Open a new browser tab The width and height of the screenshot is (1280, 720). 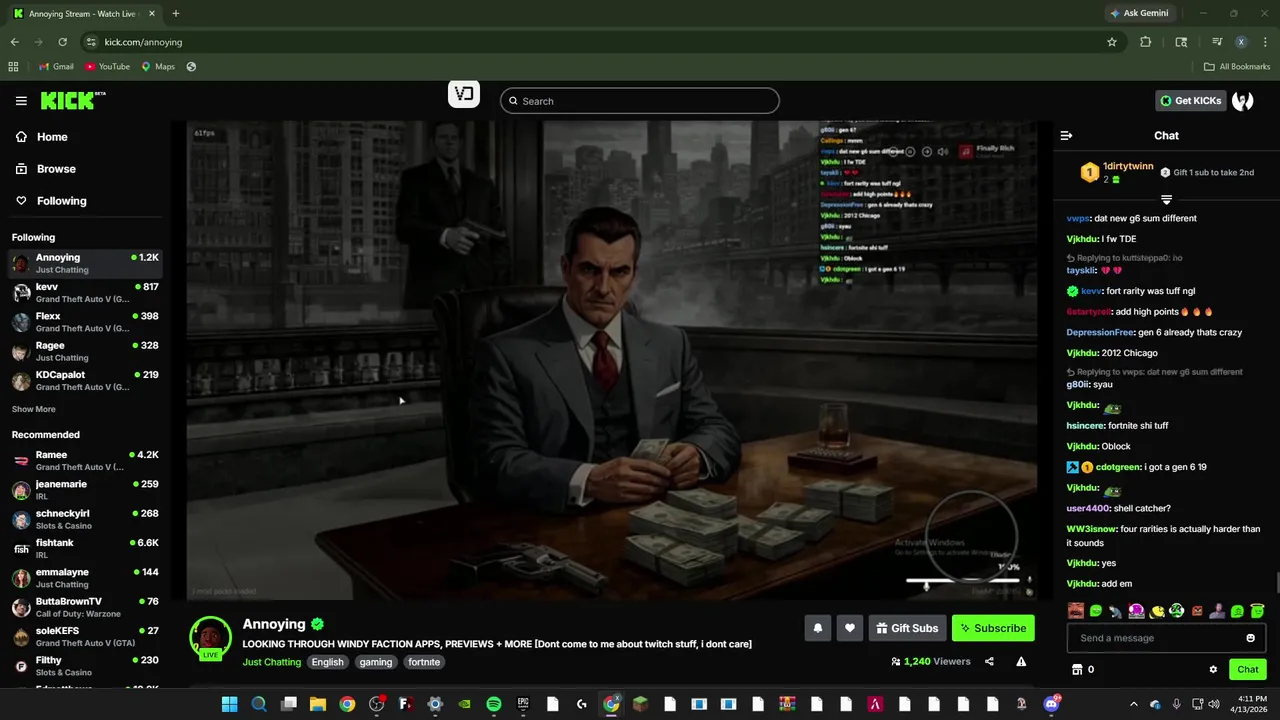[176, 14]
